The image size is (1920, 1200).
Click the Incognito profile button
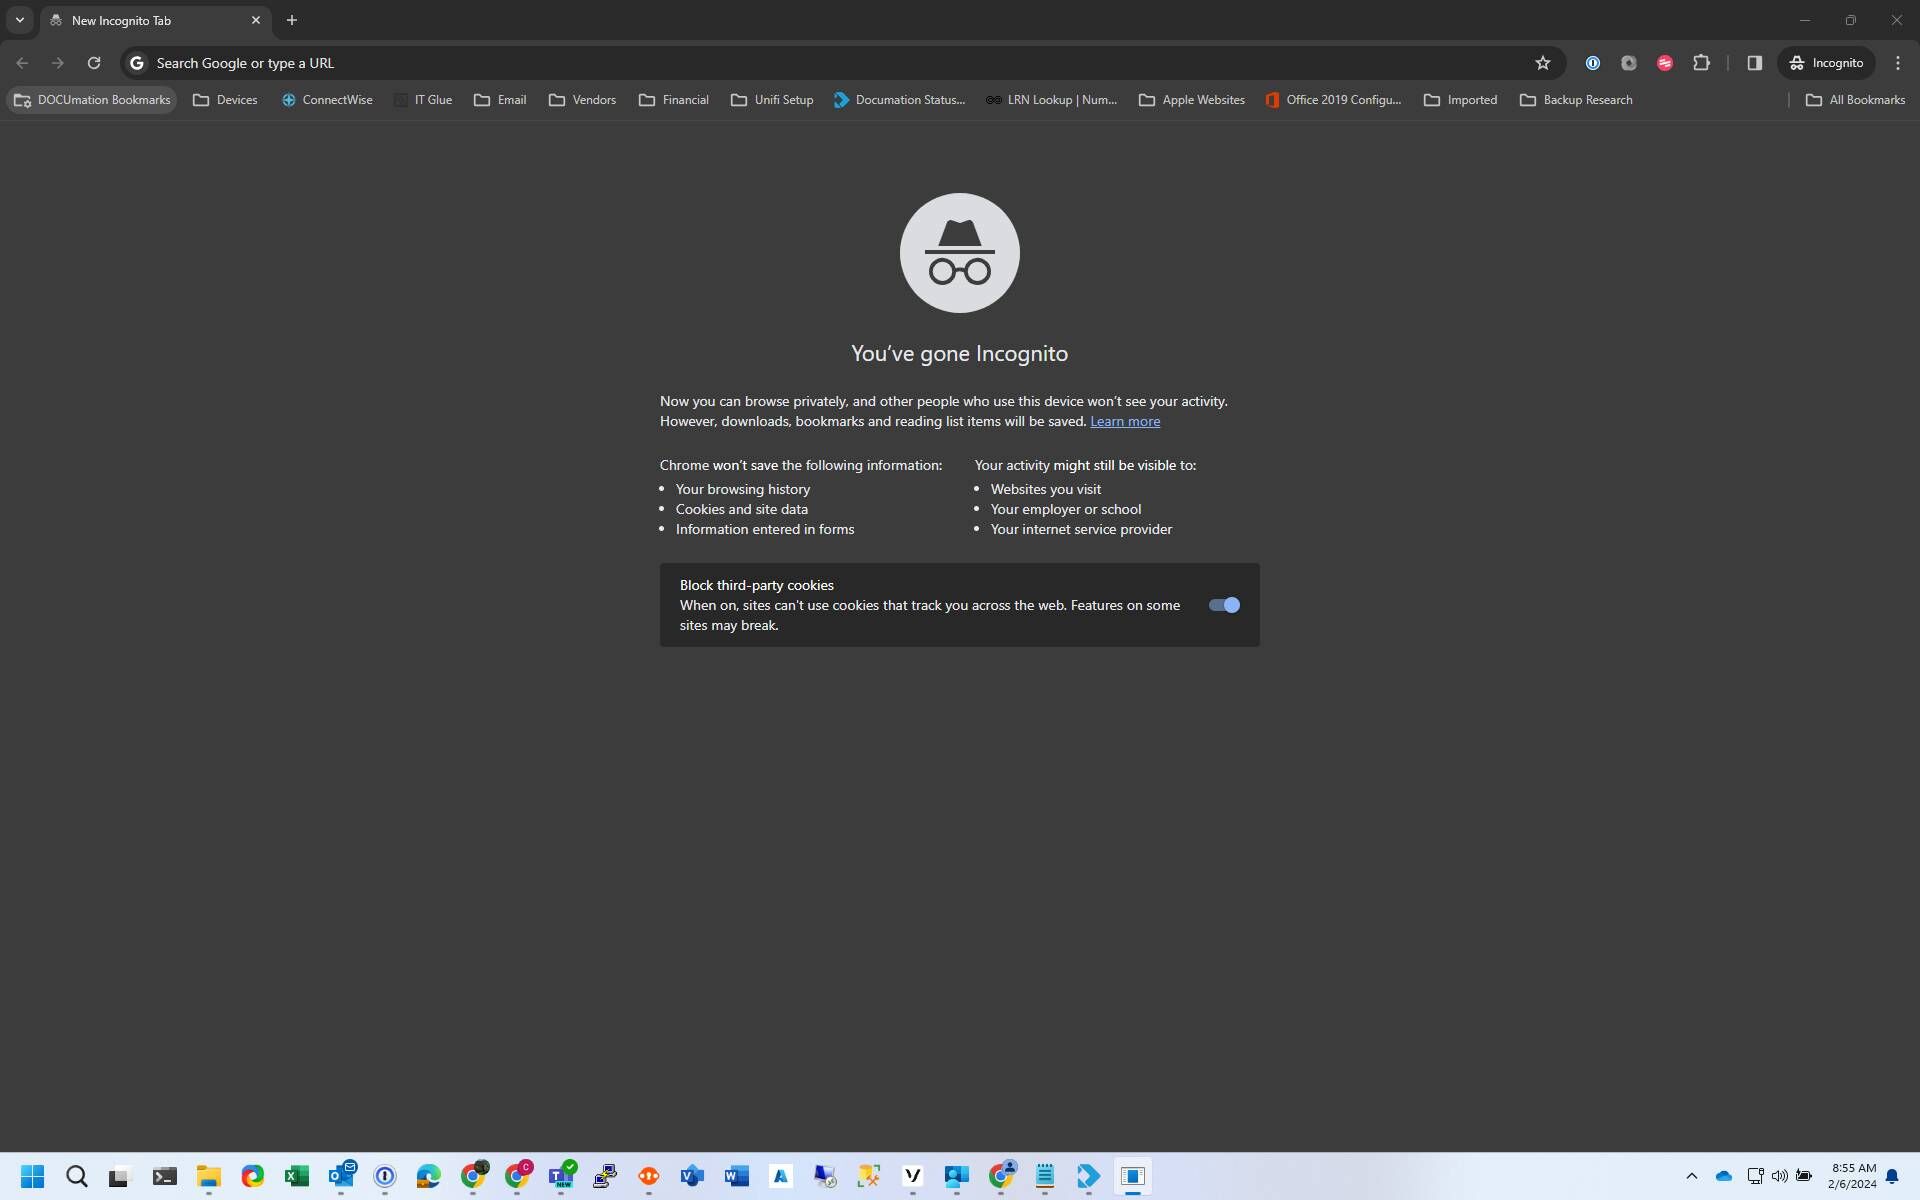[x=1826, y=63]
